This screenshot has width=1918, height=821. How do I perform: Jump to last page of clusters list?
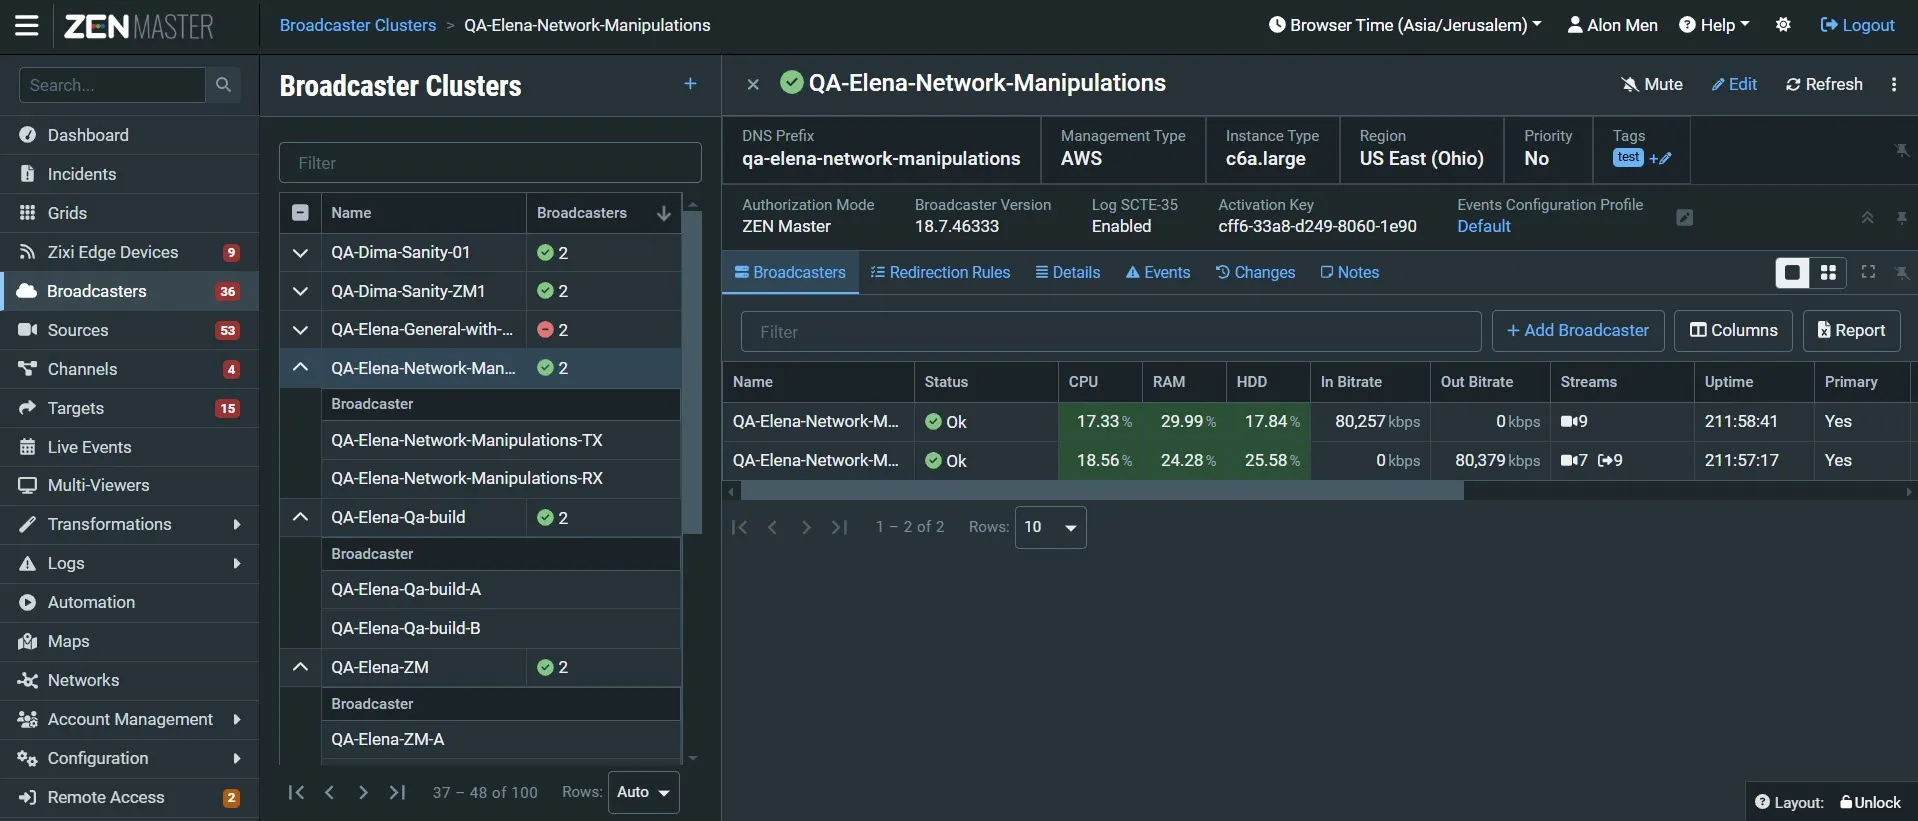(397, 792)
